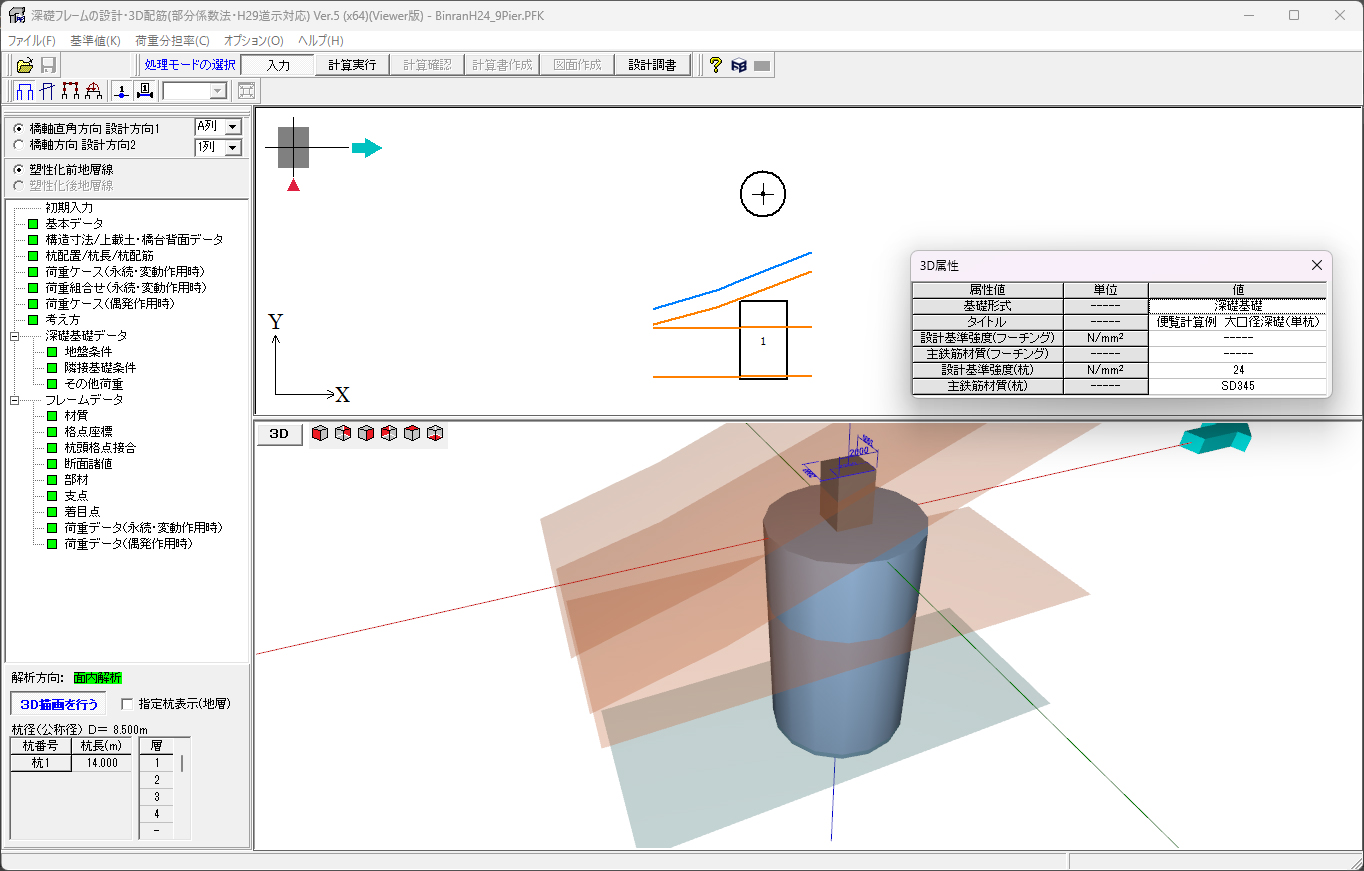This screenshot has width=1364, height=871.
Task: Select the top-face cube view icon
Action: tap(411, 434)
